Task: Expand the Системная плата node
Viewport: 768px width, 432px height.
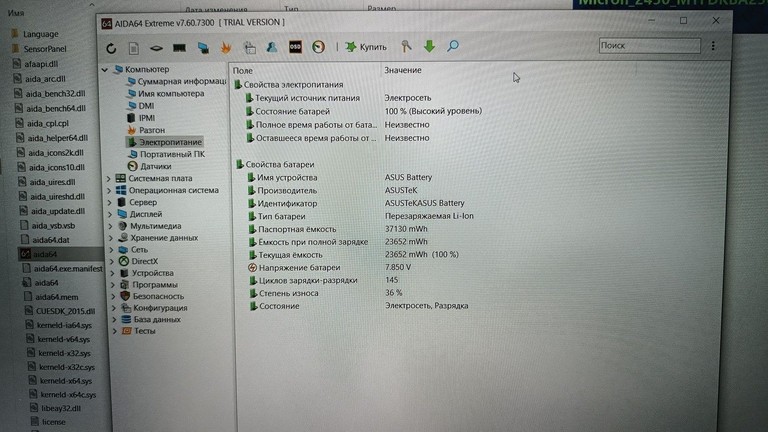Action: click(x=109, y=179)
